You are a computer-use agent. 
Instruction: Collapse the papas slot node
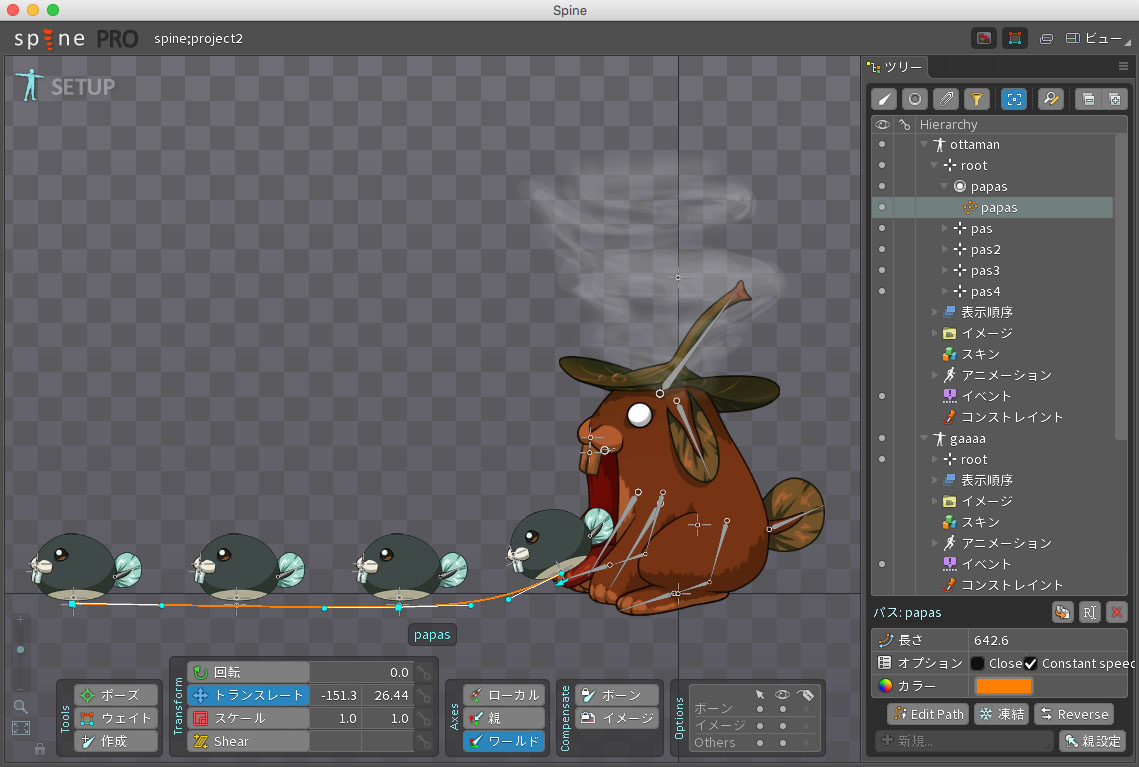(944, 187)
